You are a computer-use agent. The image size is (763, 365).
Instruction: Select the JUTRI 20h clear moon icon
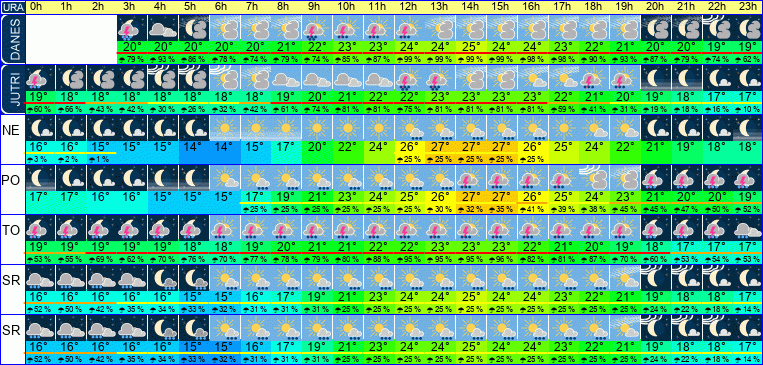click(x=656, y=78)
